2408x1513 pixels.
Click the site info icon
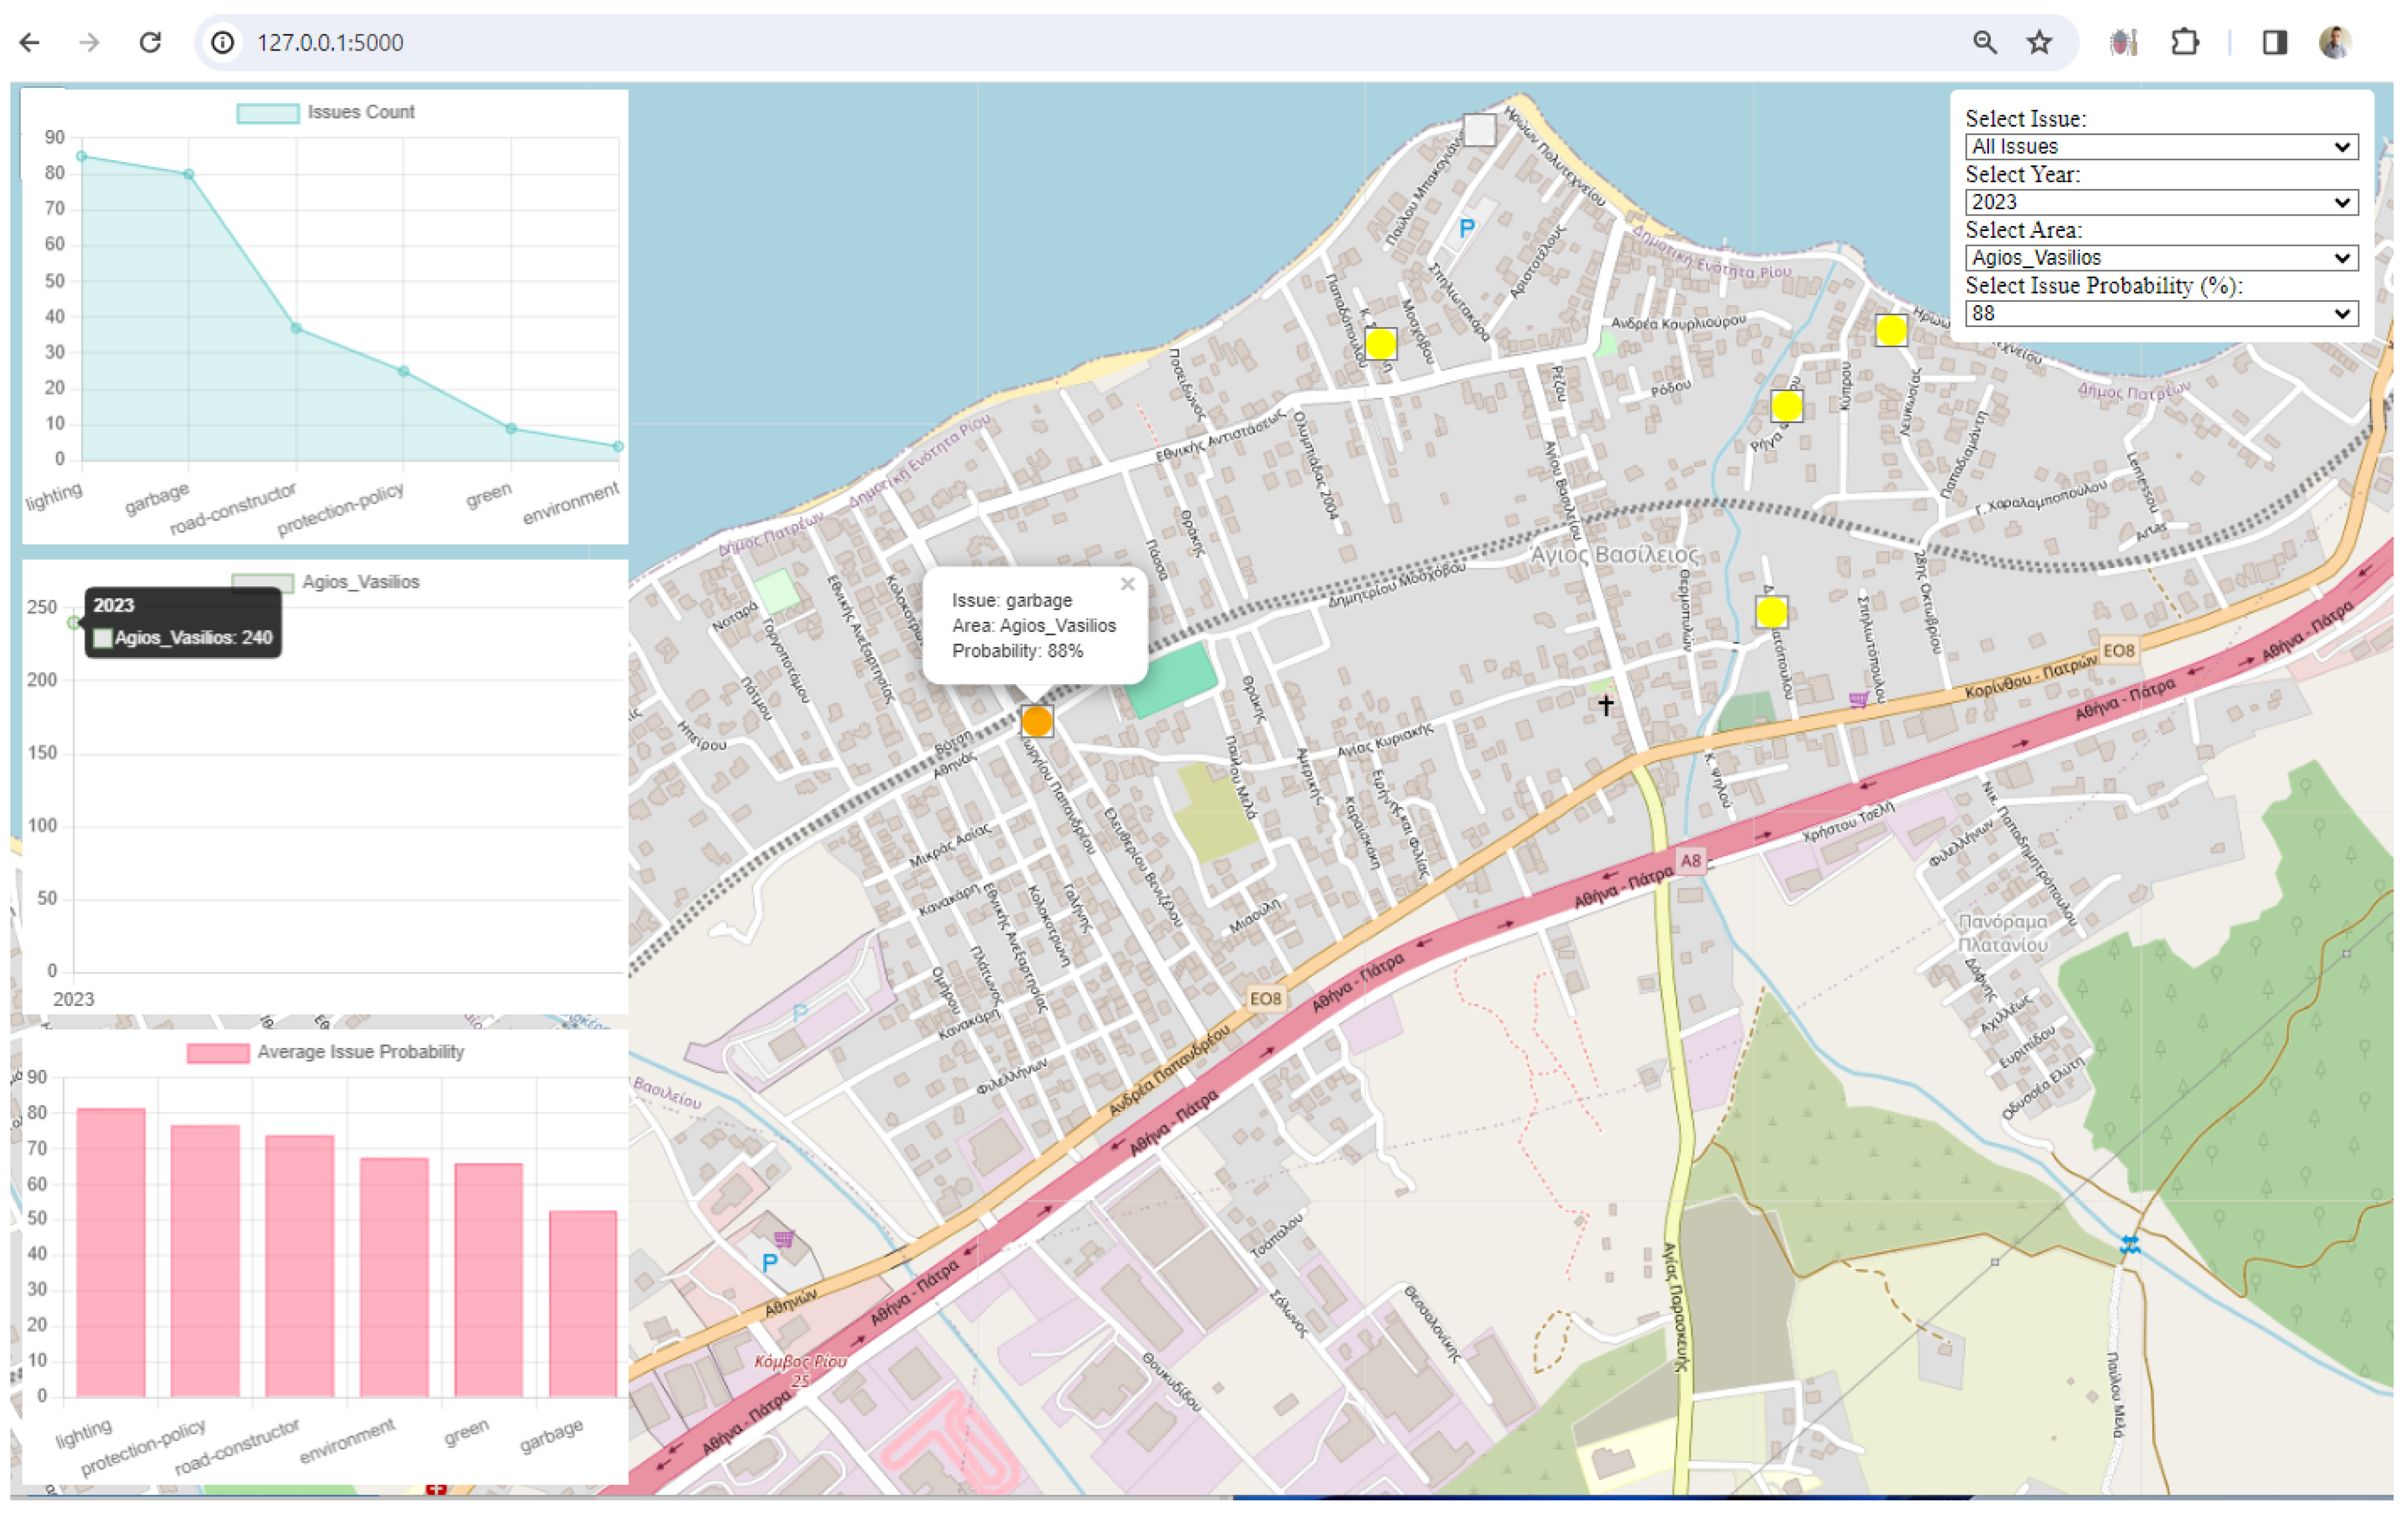(223, 42)
